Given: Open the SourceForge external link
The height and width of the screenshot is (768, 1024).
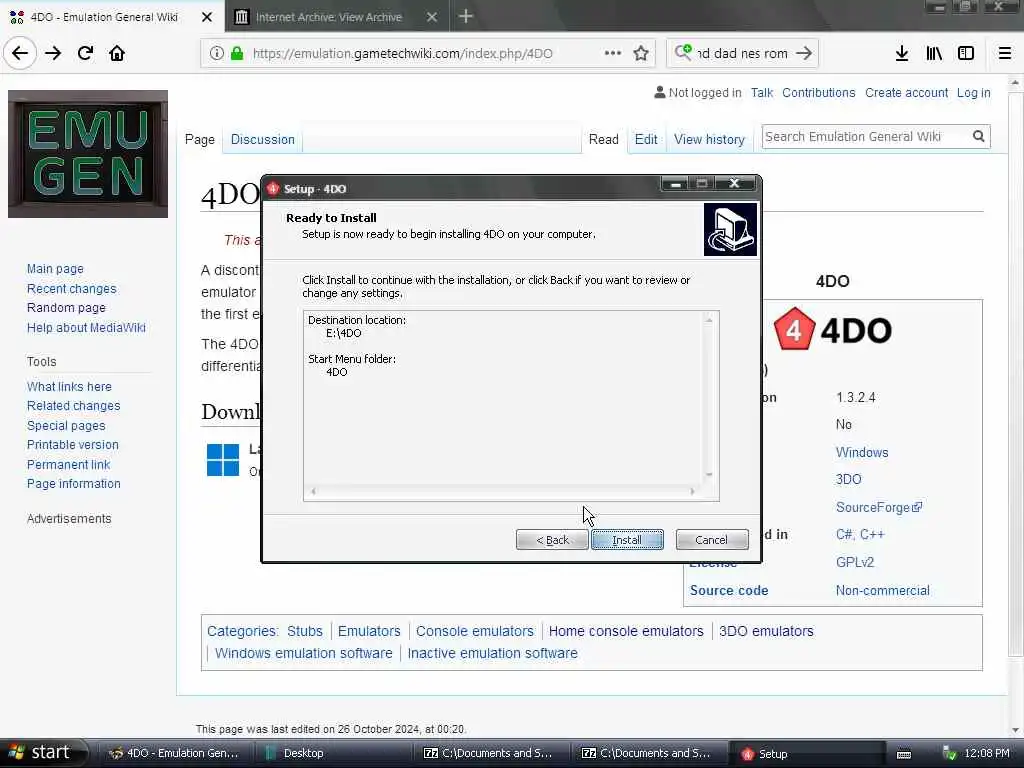Looking at the screenshot, I should tap(878, 507).
